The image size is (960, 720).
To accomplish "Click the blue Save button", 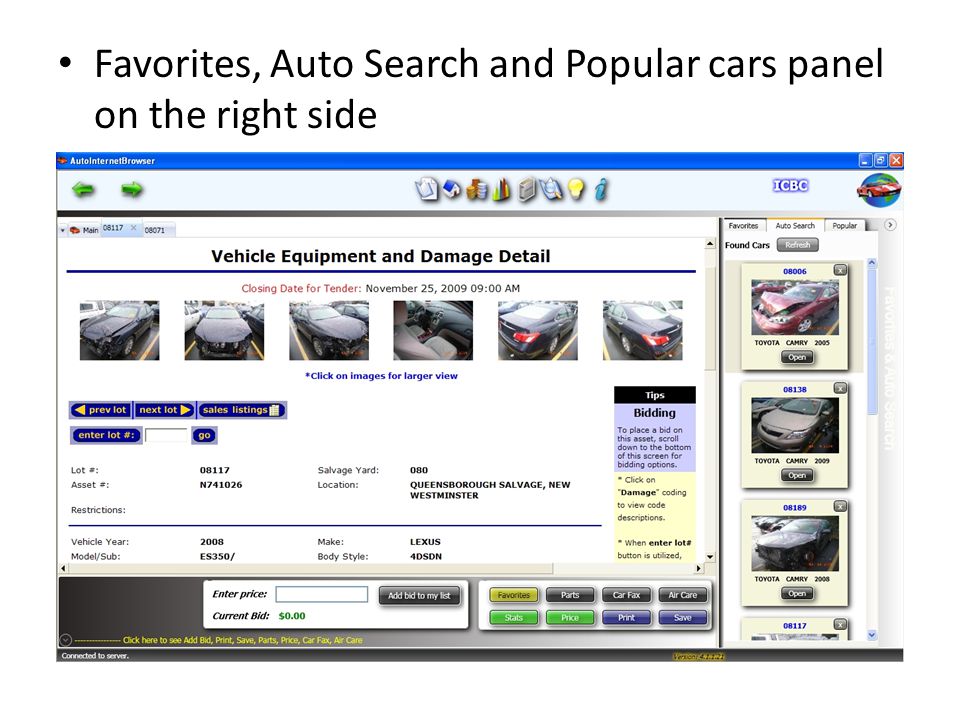I will [x=683, y=618].
